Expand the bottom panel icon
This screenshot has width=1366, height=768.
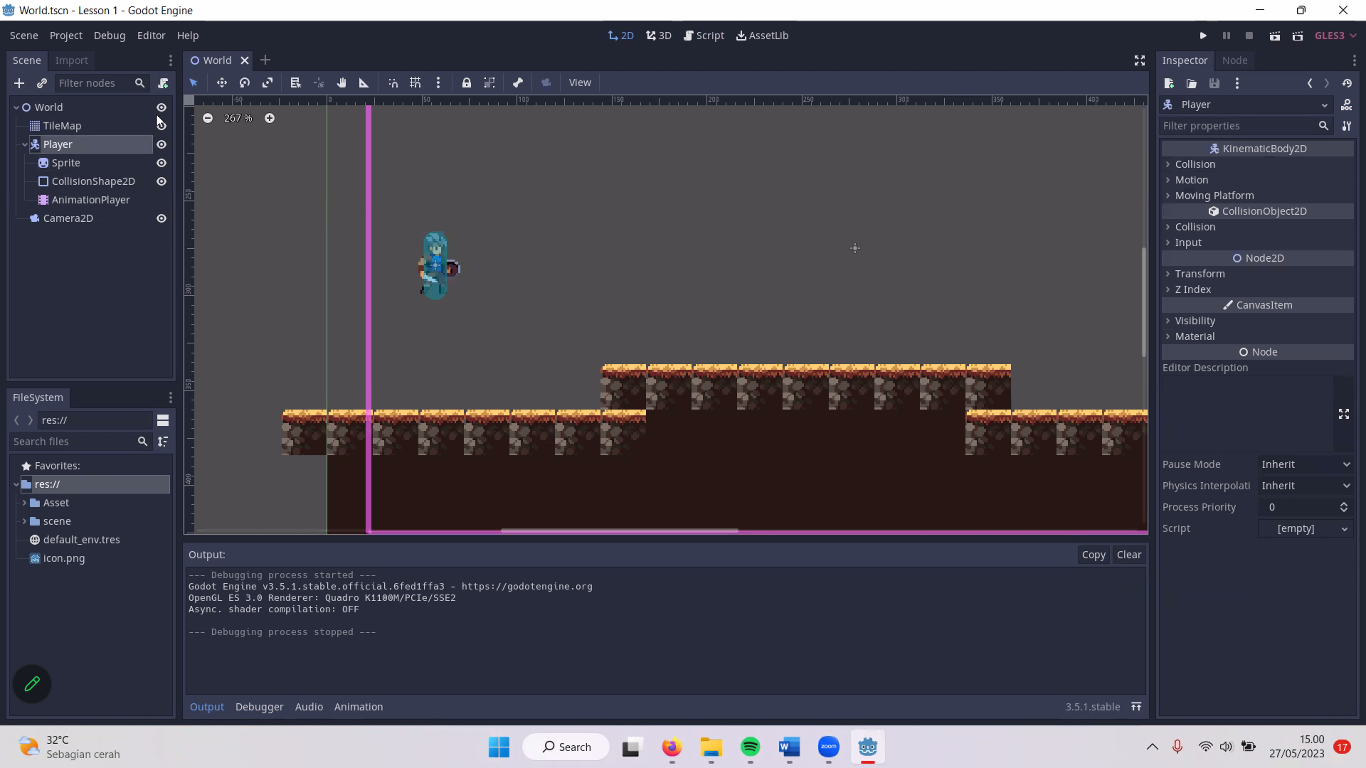pos(1136,707)
